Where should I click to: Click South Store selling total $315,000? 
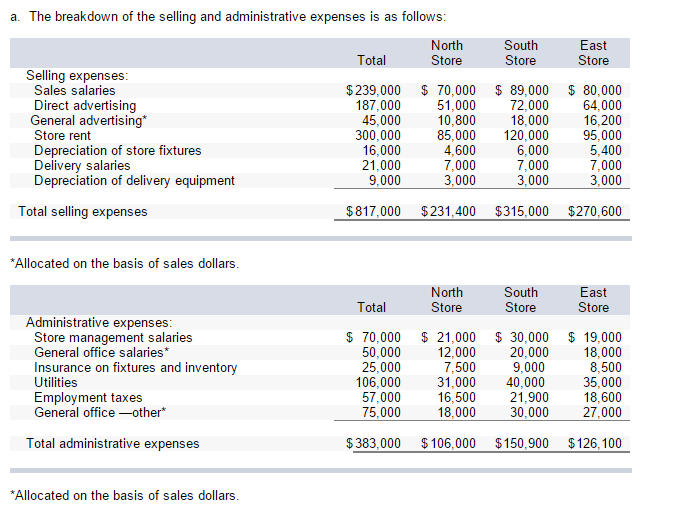[x=522, y=211]
